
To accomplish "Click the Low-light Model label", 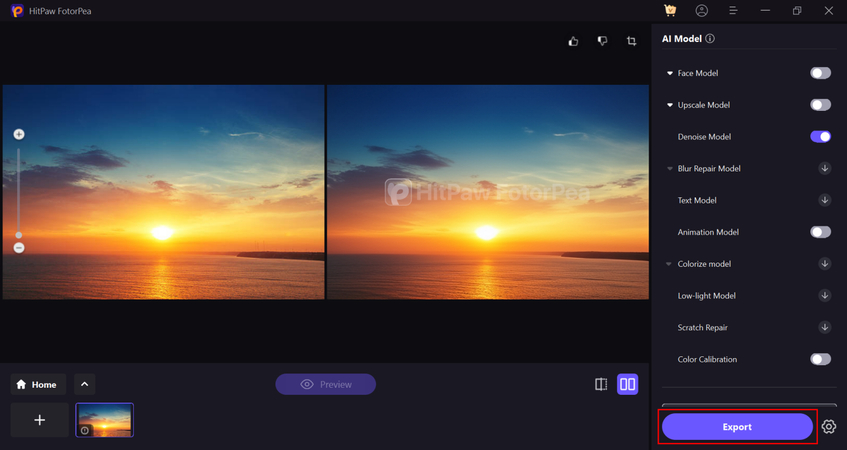I will 707,296.
